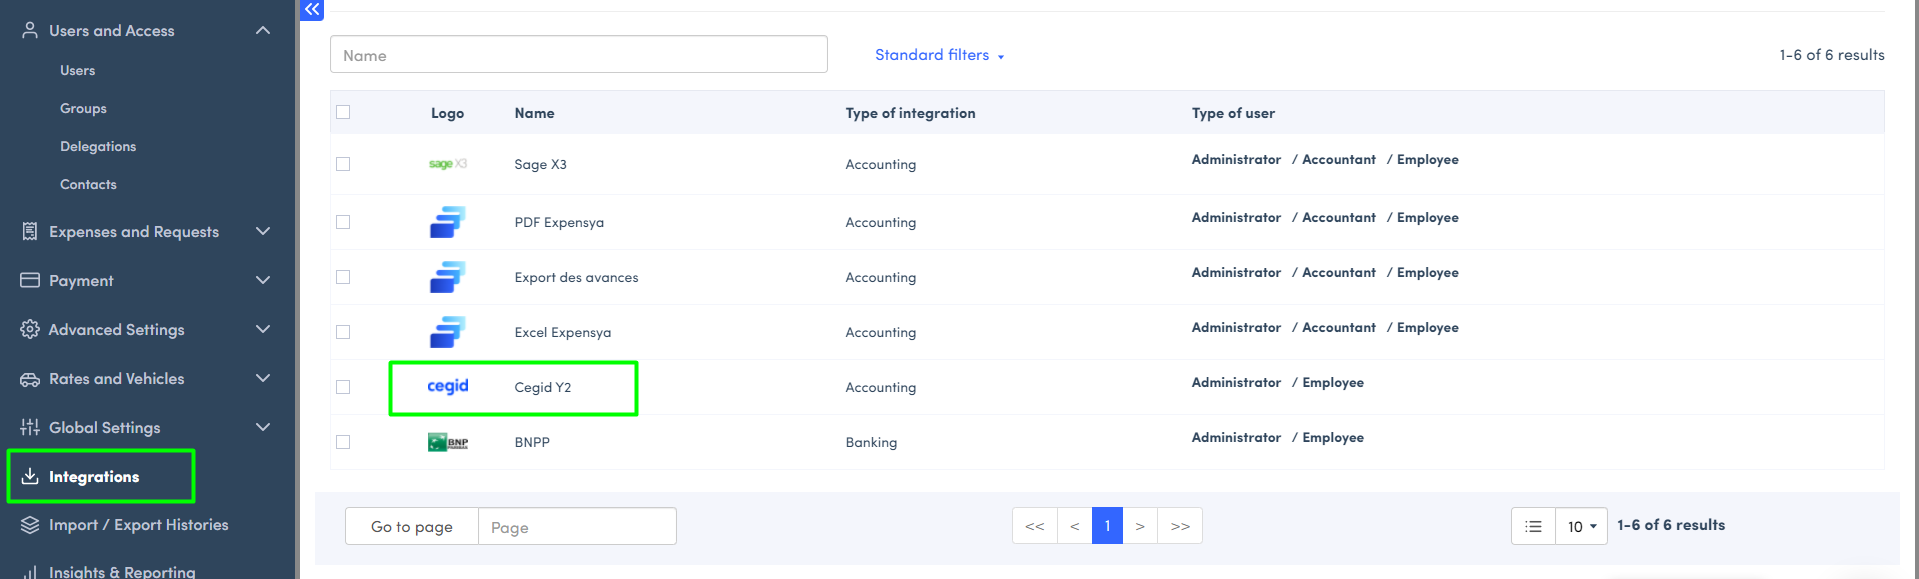Click the Go to page button
This screenshot has height=579, width=1919.
pyautogui.click(x=411, y=527)
